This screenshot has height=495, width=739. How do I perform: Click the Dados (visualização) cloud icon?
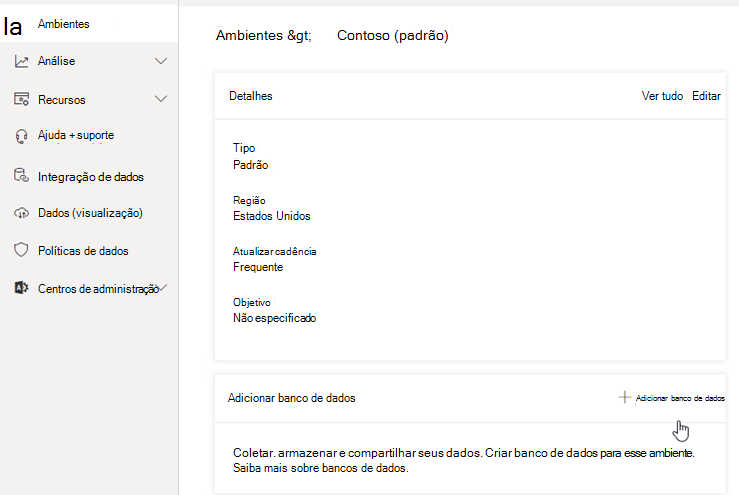21,213
